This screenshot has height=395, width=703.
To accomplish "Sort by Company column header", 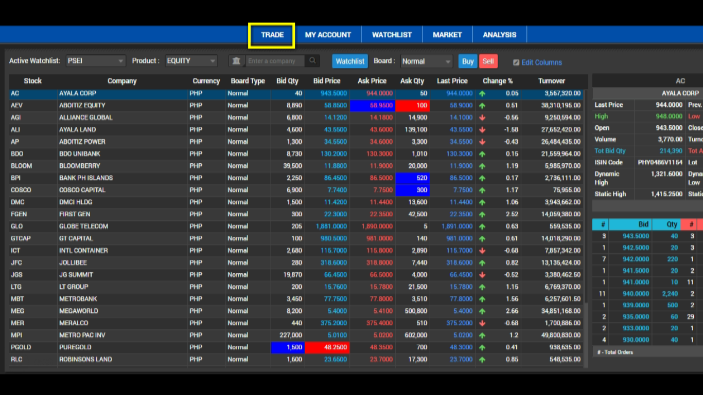I will click(122, 81).
